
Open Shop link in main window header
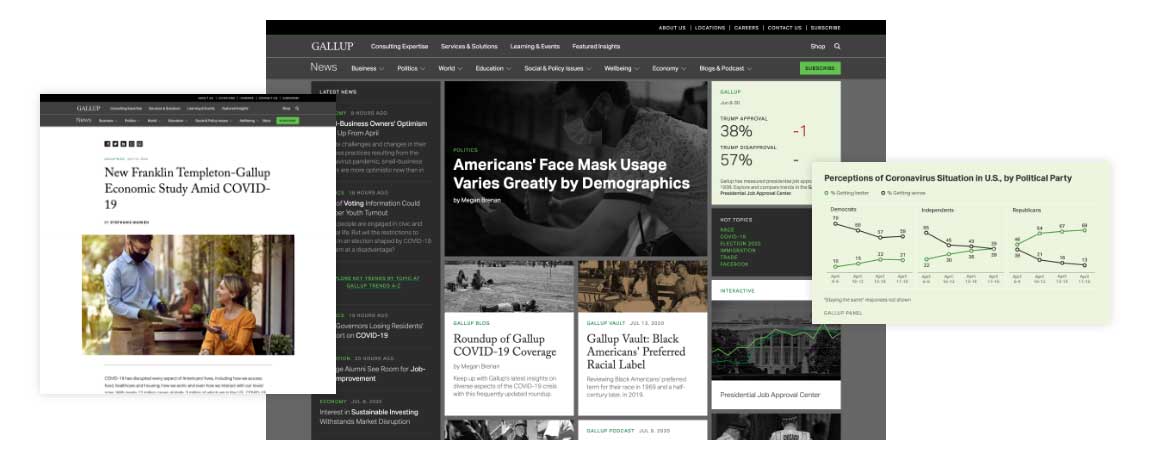pos(818,46)
